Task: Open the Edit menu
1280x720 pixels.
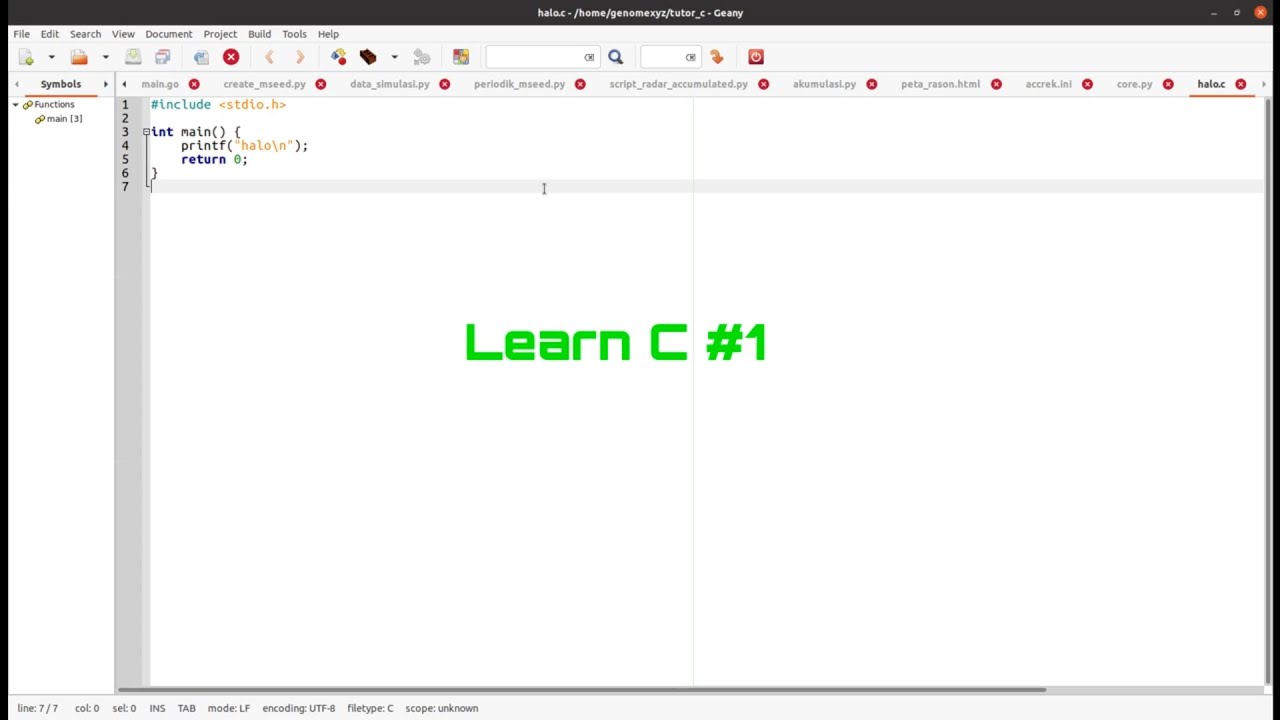Action: coord(50,34)
